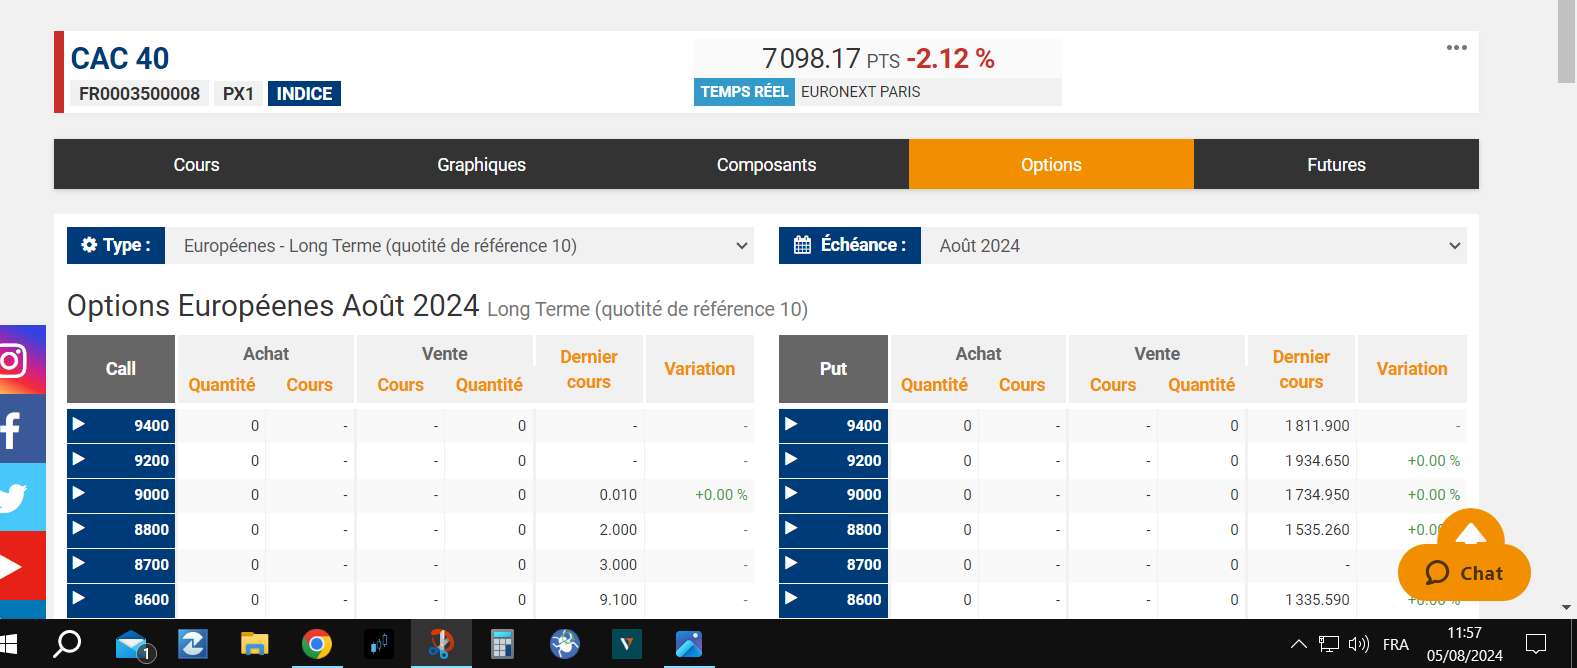1577x668 pixels.
Task: Open the Snipping Tool in taskbar
Action: tap(440, 643)
